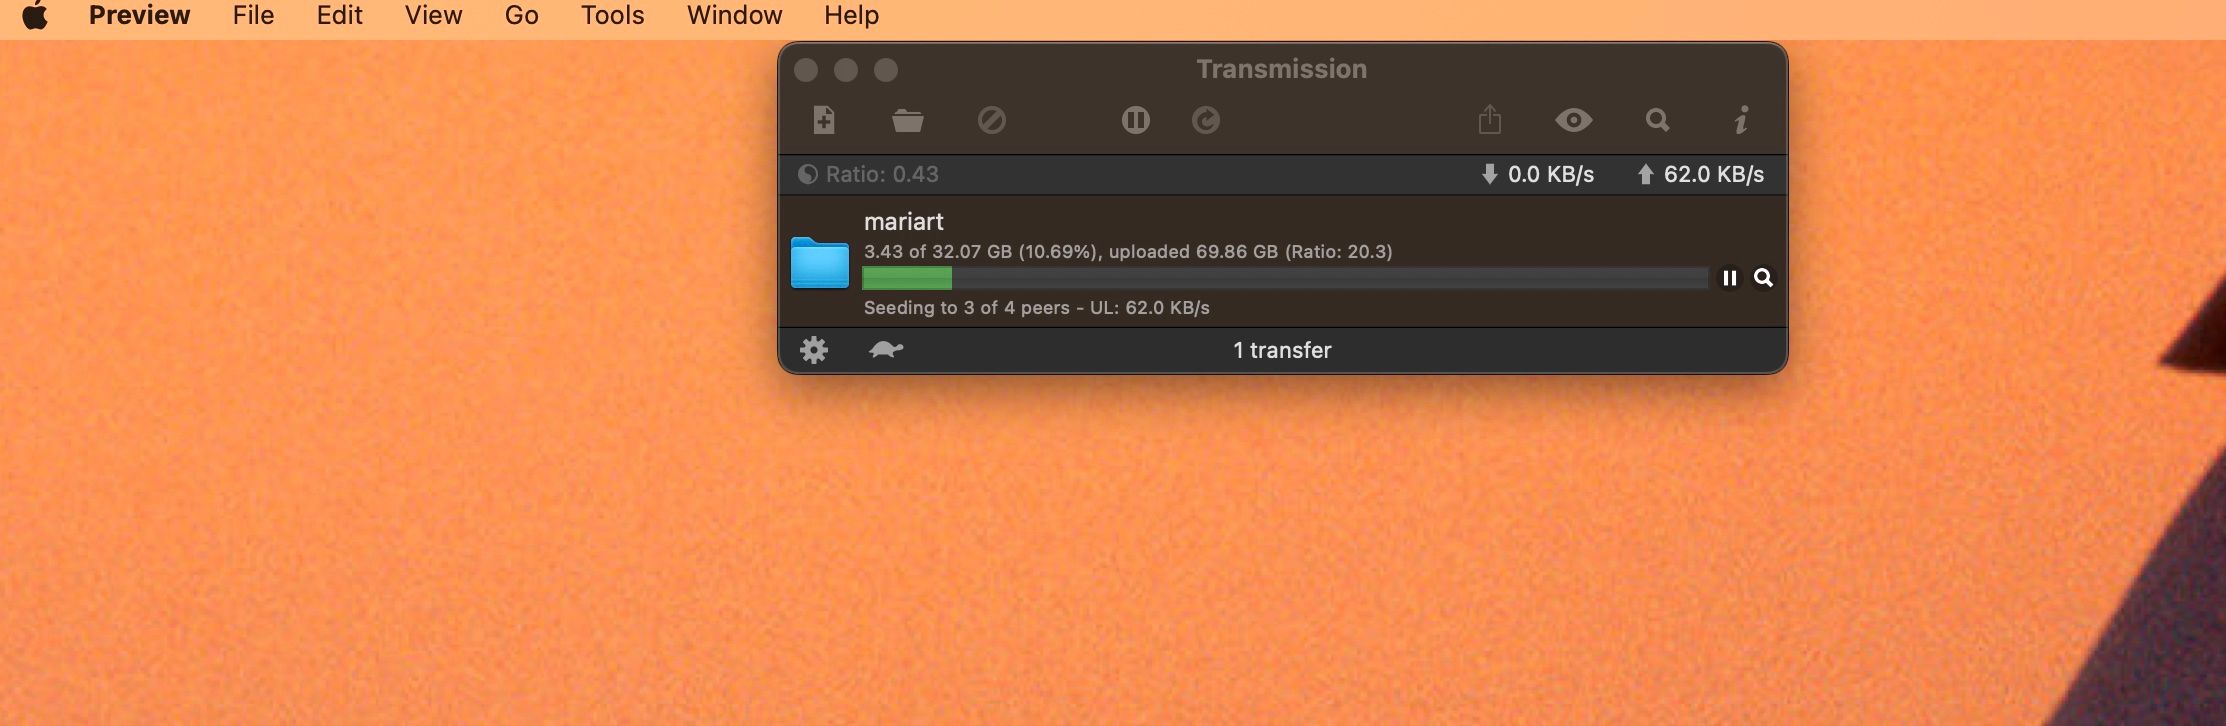Reveal mariart in Finder via magnifier button
The width and height of the screenshot is (2226, 726).
pyautogui.click(x=1763, y=278)
